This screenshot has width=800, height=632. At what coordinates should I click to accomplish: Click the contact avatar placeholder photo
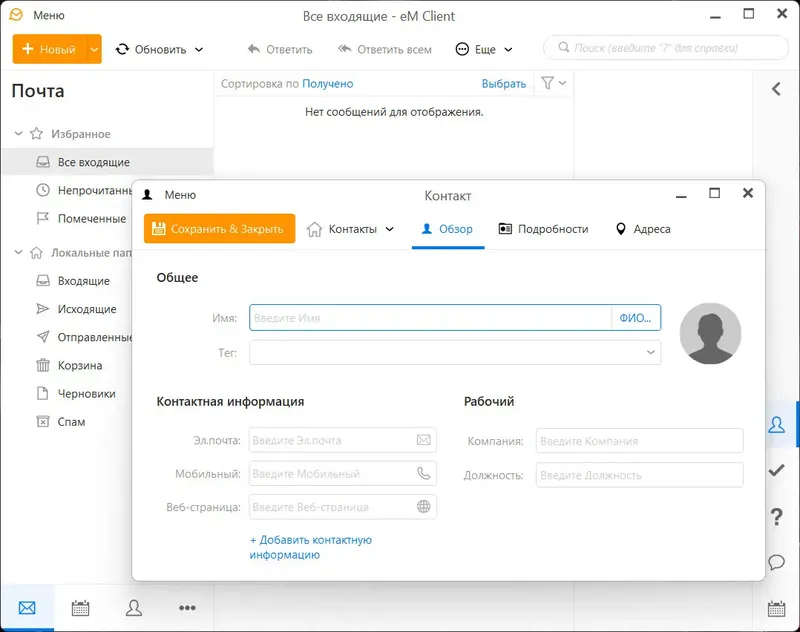click(x=711, y=331)
